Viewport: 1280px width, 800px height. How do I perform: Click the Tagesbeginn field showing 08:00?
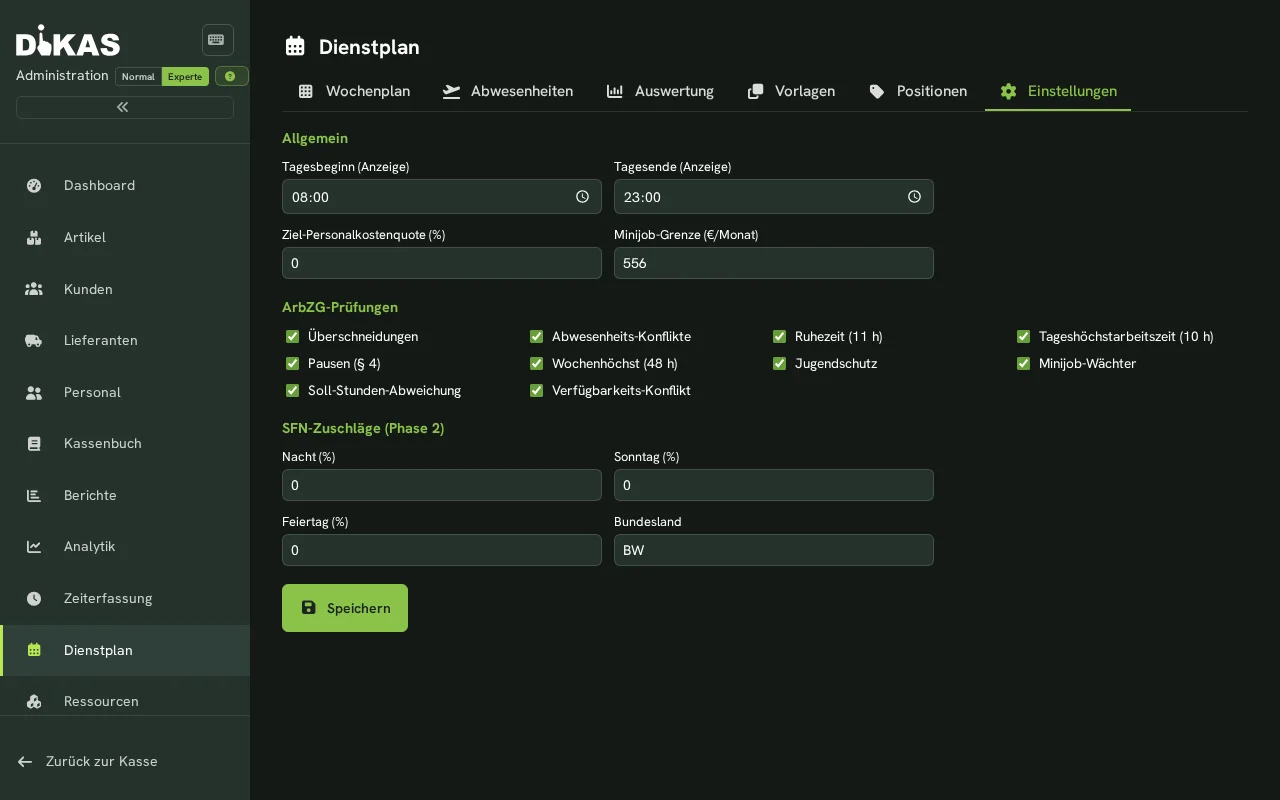click(x=442, y=196)
